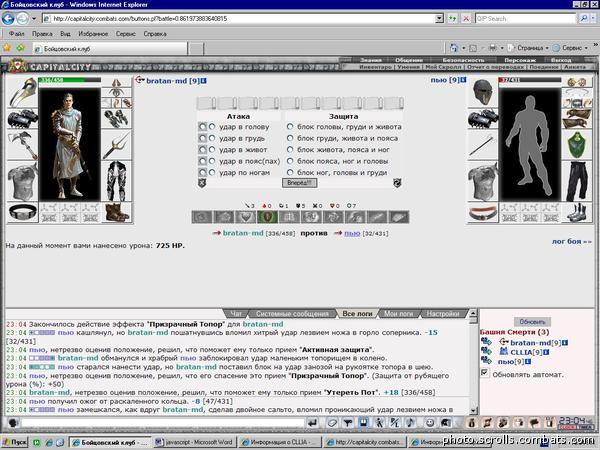Viewport: 600px width, 450px height.
Task: Click bratan-md's trident off-hand weapon icon
Action: coord(116,145)
